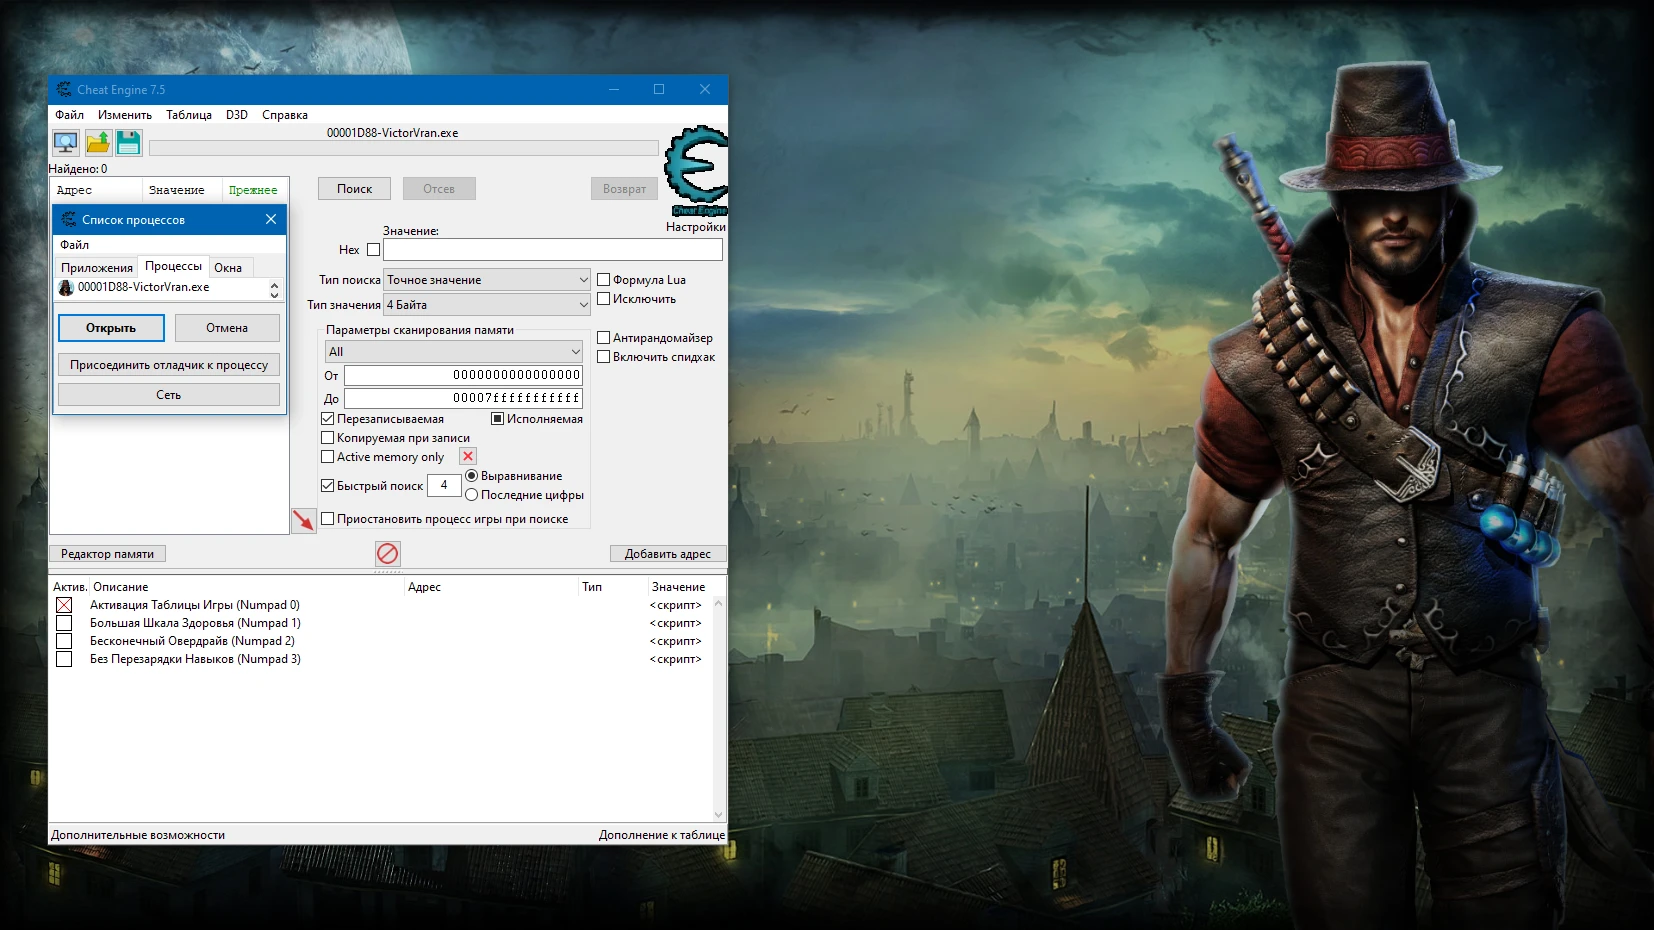Enable the Включить спидхак checkbox
Viewport: 1654px width, 930px height.
coord(605,356)
